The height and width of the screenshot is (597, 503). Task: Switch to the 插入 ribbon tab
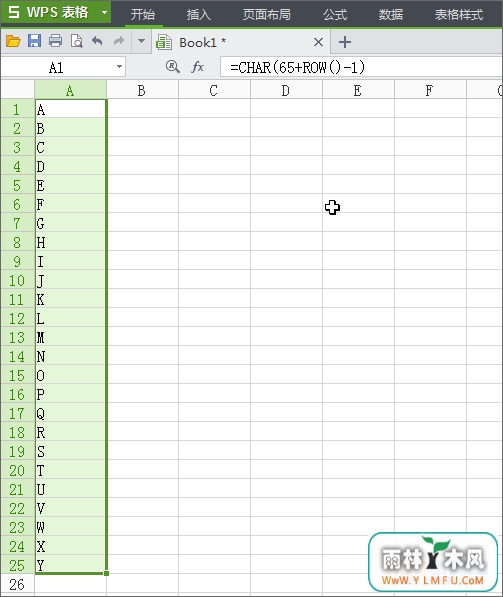(x=198, y=14)
